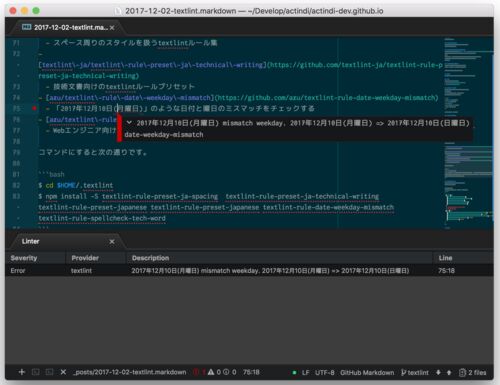This screenshot has width=500, height=385.
Task: Place cursor on the 'npm install -S' command line
Action: [x=208, y=196]
